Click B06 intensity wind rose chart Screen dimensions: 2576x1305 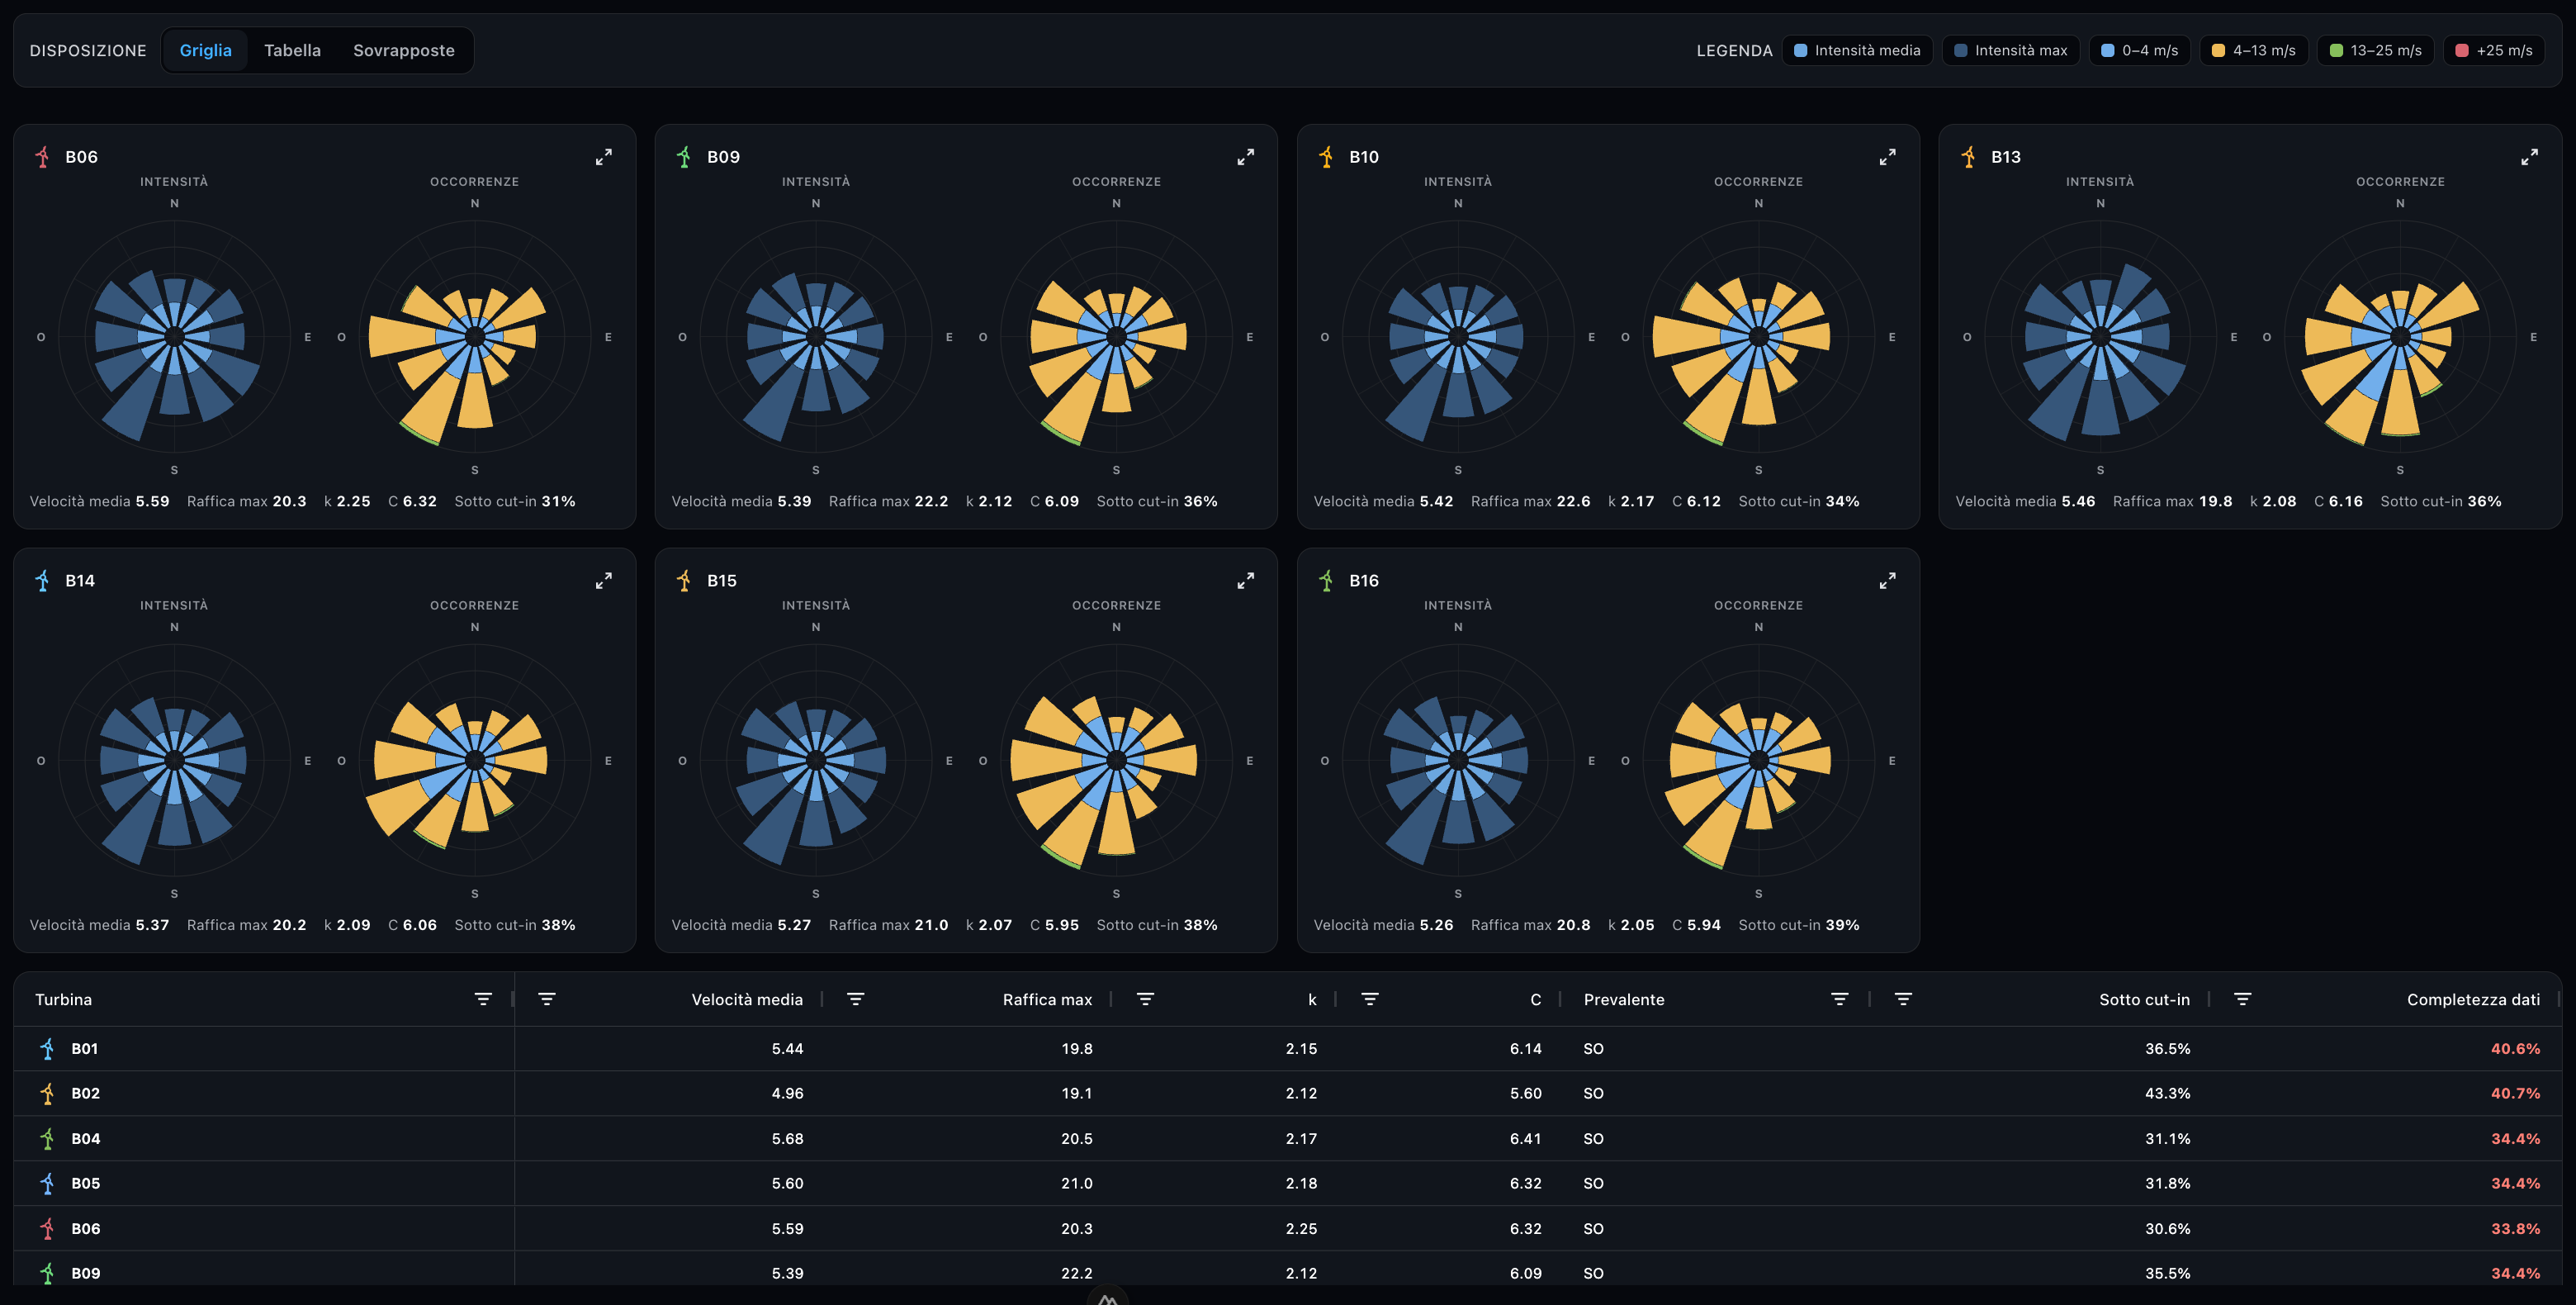[x=175, y=337]
